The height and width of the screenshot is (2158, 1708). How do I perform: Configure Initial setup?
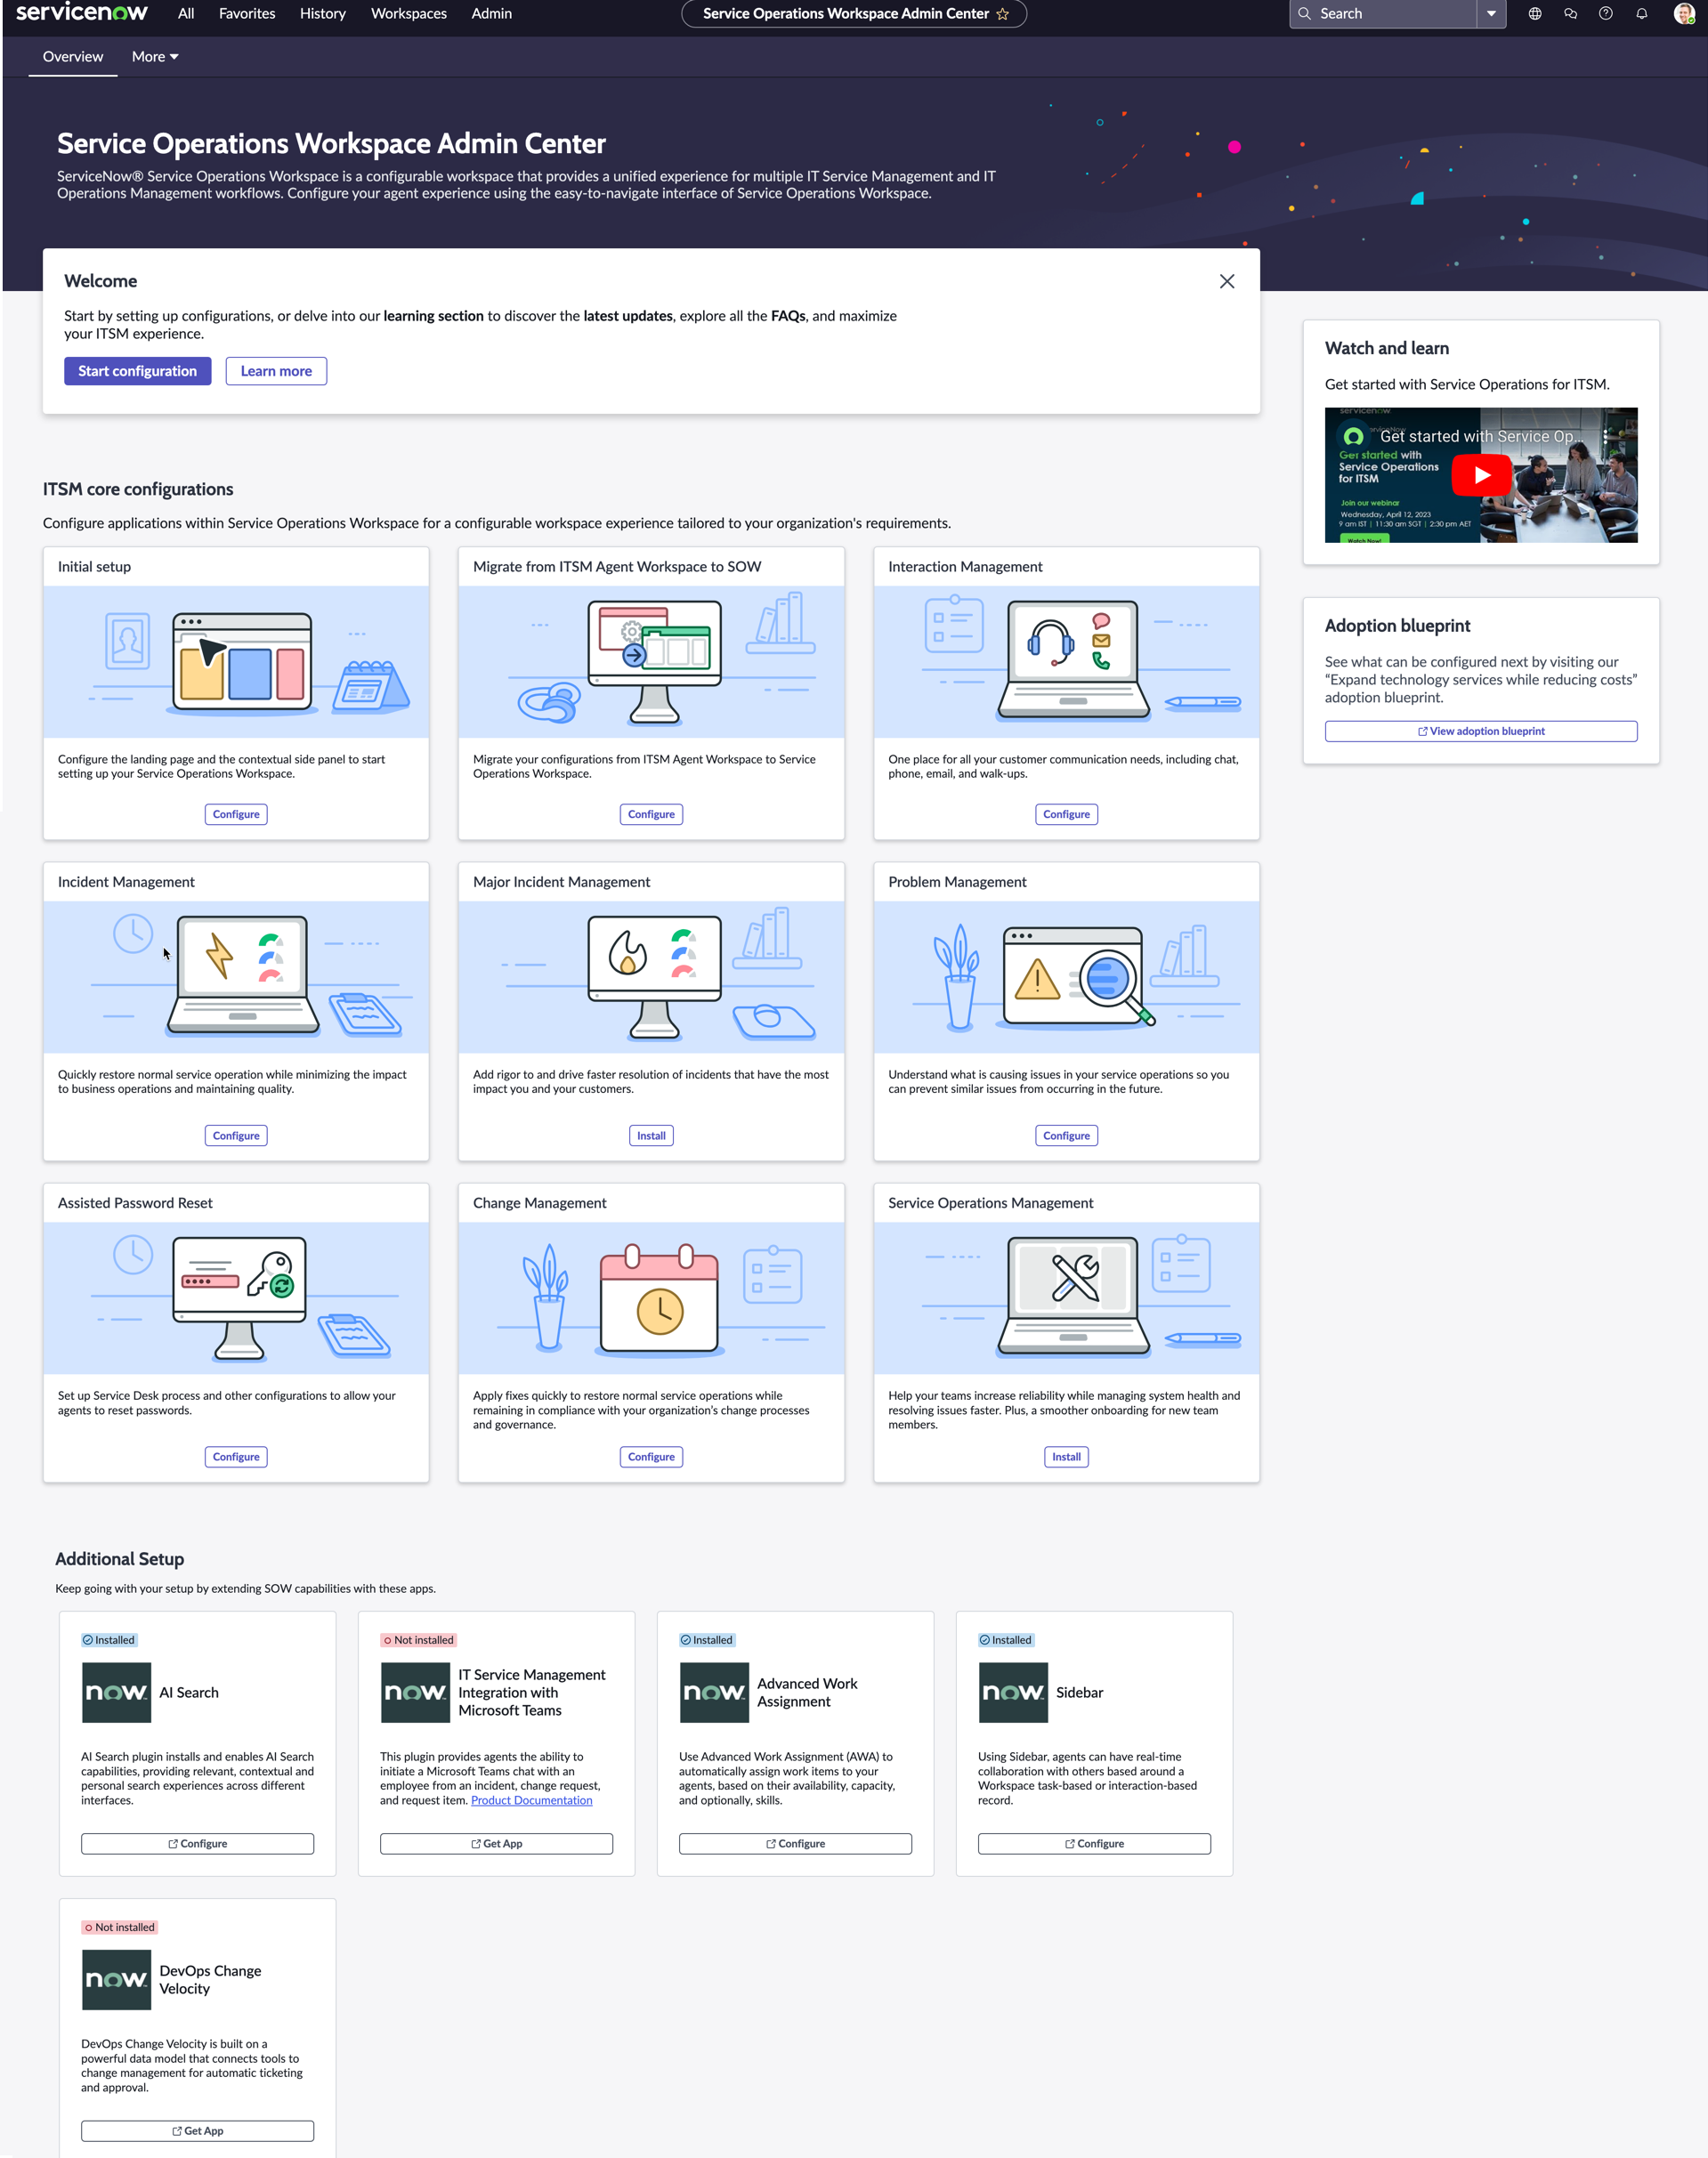[x=236, y=814]
